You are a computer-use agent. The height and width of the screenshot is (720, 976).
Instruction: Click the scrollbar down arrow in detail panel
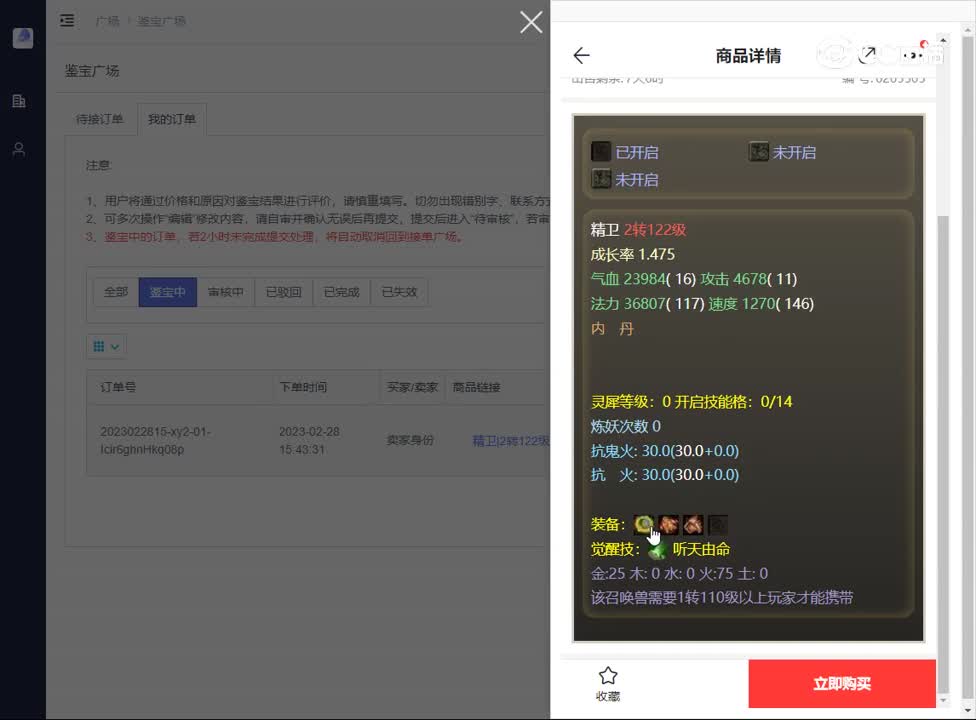click(x=943, y=700)
